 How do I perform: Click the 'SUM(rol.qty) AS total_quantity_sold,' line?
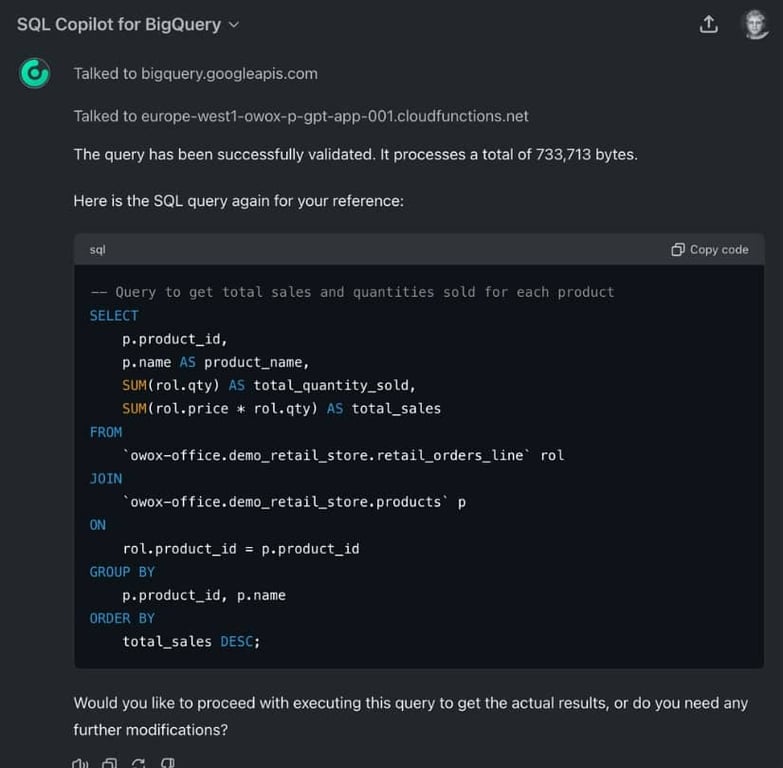pos(269,385)
